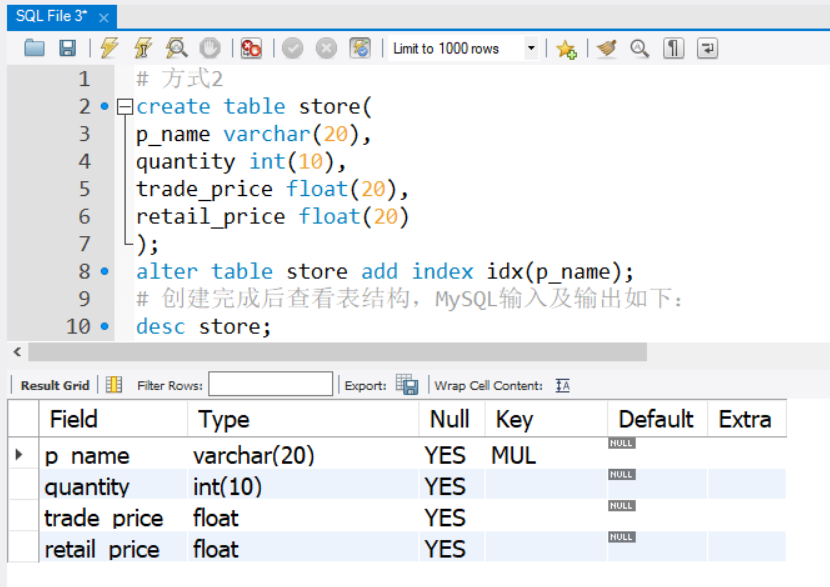
Task: Run Explain plan magnifier-lightning icon
Action: pos(176,48)
